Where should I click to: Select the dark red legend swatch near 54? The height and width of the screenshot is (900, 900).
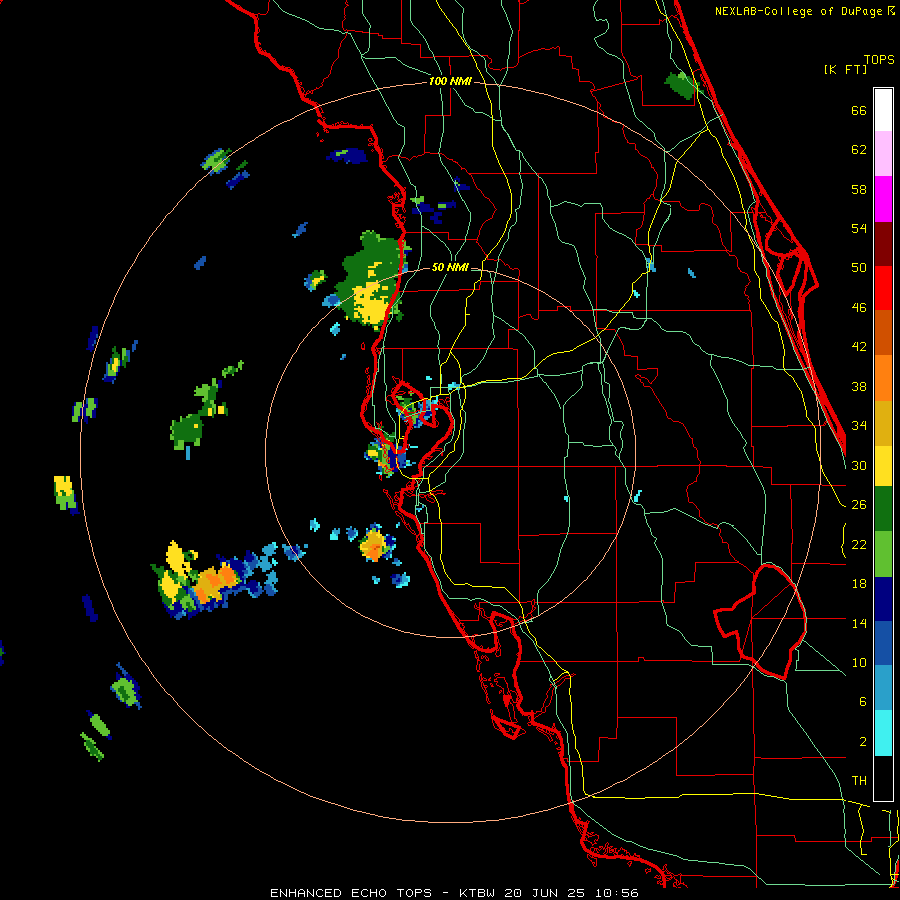[x=883, y=244]
